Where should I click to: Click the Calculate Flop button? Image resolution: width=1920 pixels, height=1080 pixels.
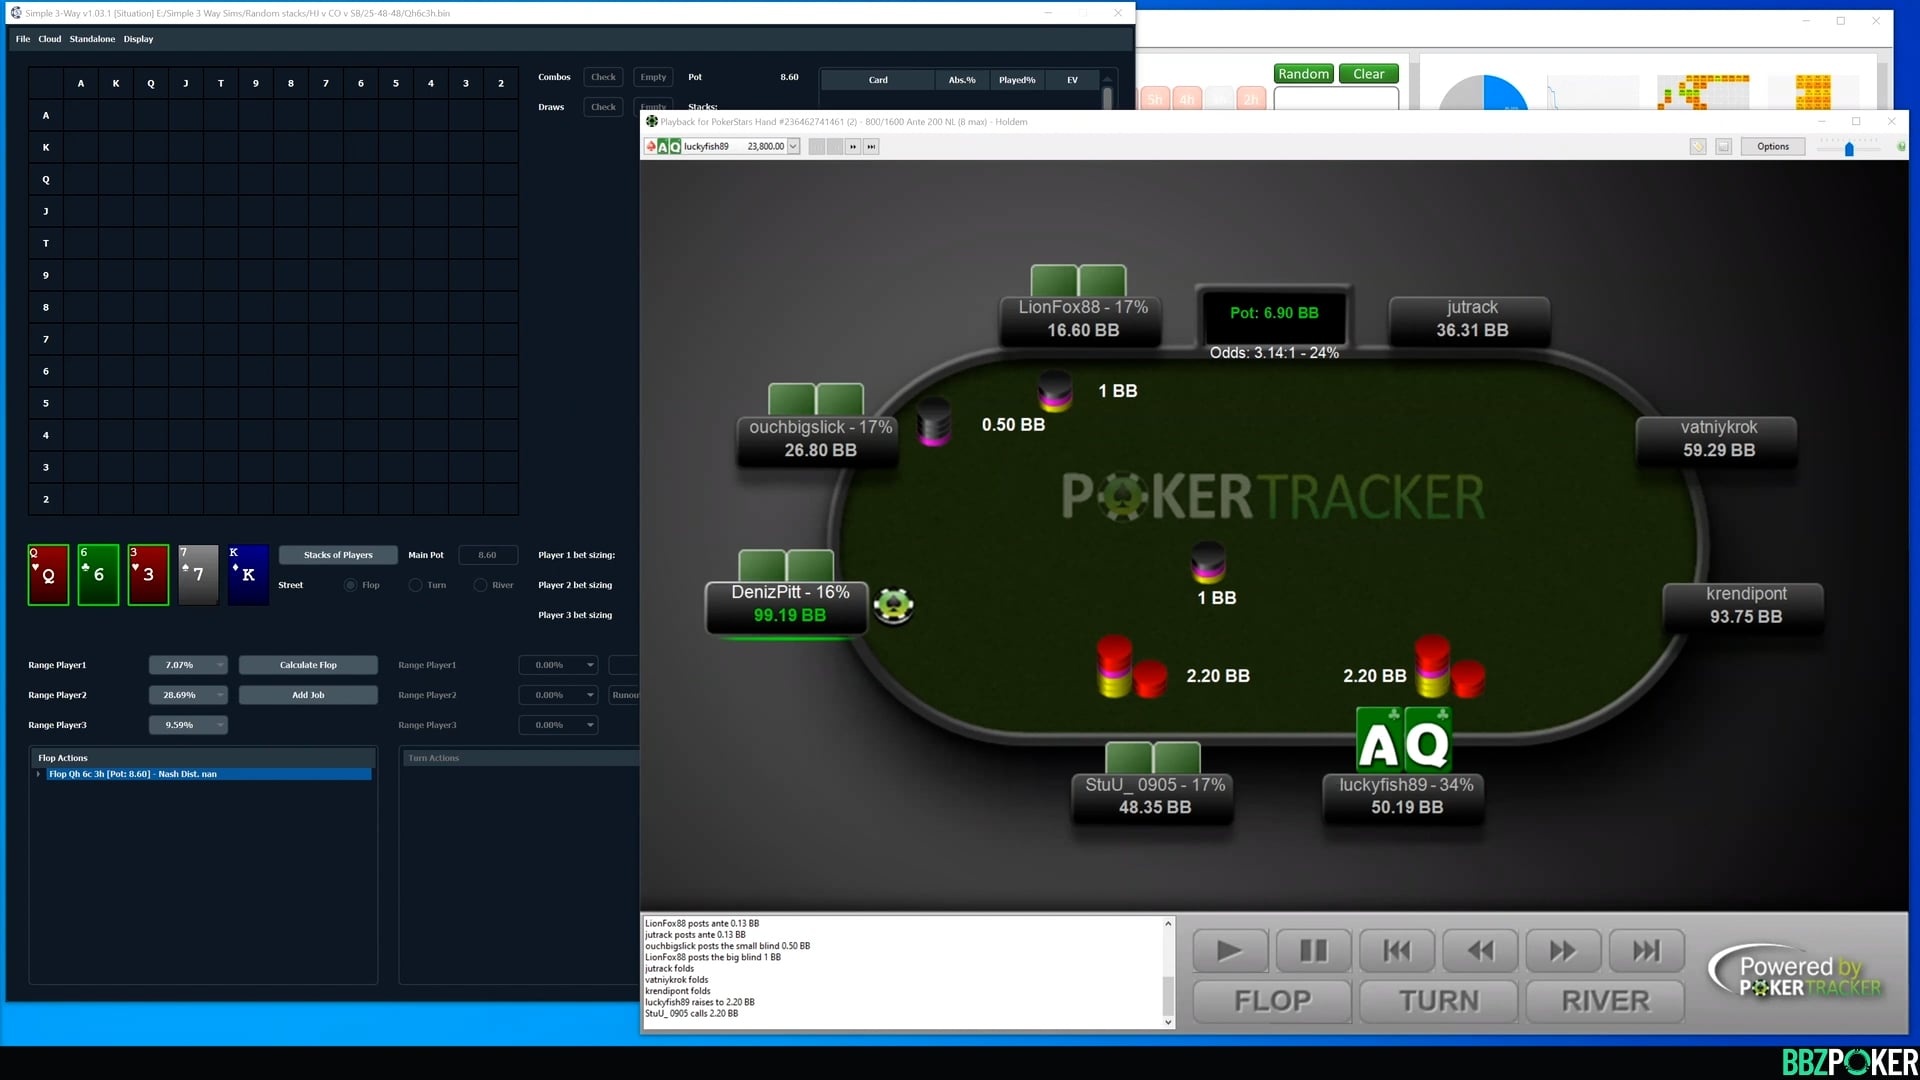coord(308,665)
